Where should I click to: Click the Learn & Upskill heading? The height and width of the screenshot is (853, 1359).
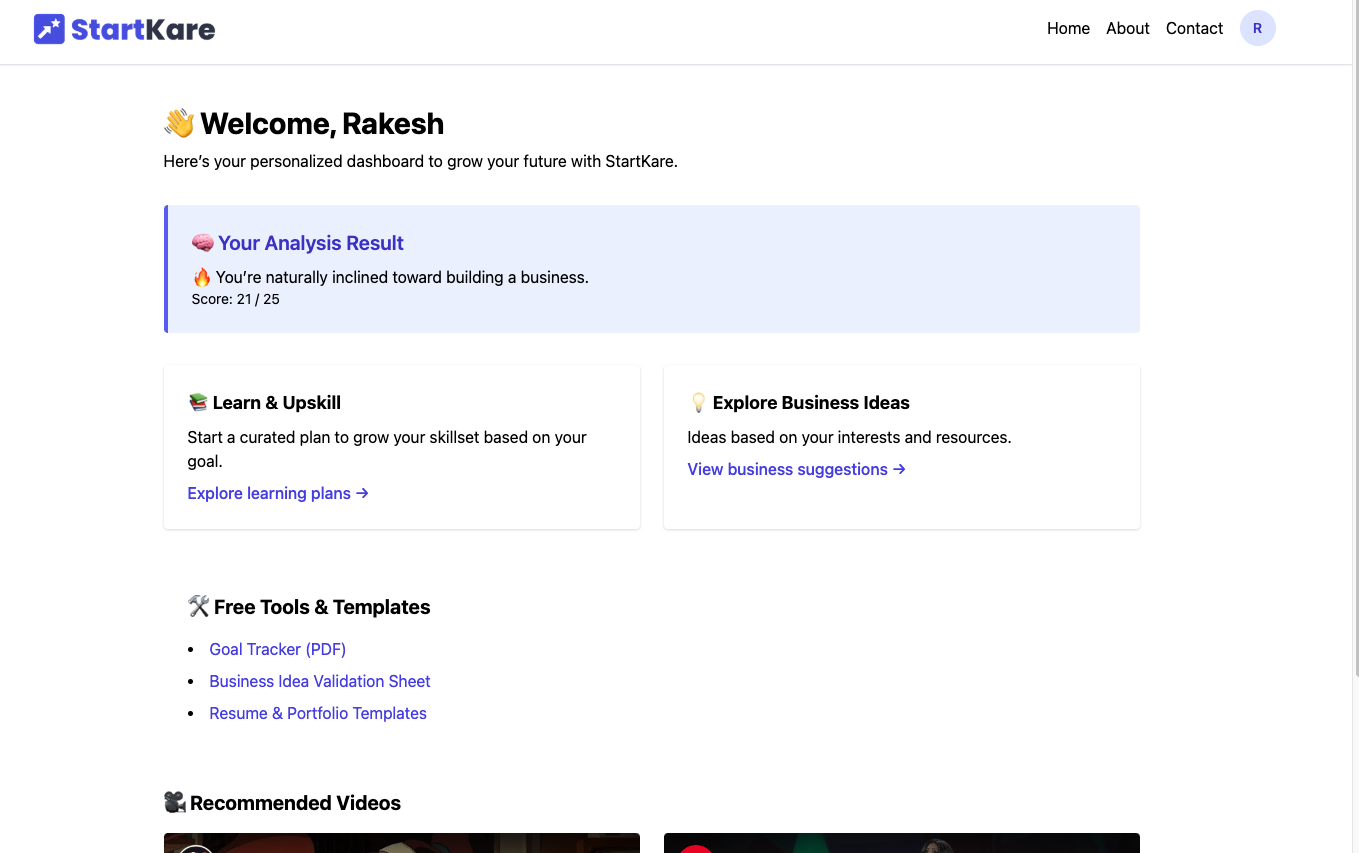click(x=276, y=403)
